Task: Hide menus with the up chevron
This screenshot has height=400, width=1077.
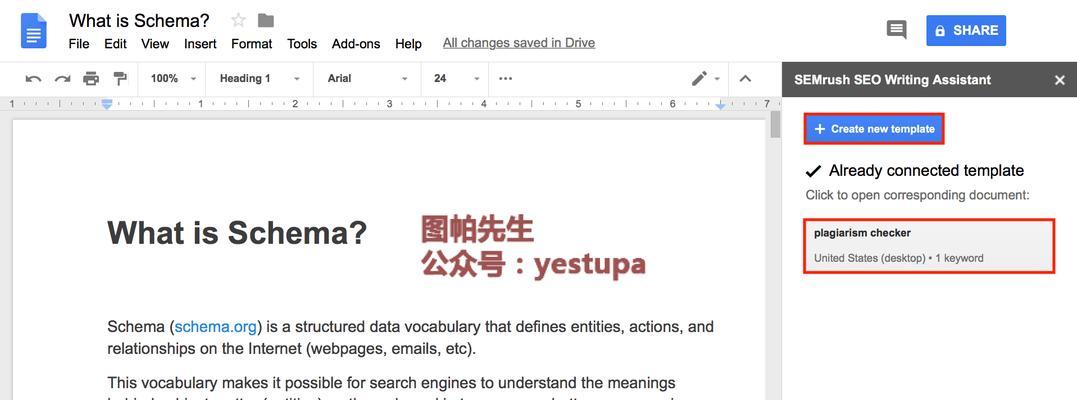Action: point(745,78)
